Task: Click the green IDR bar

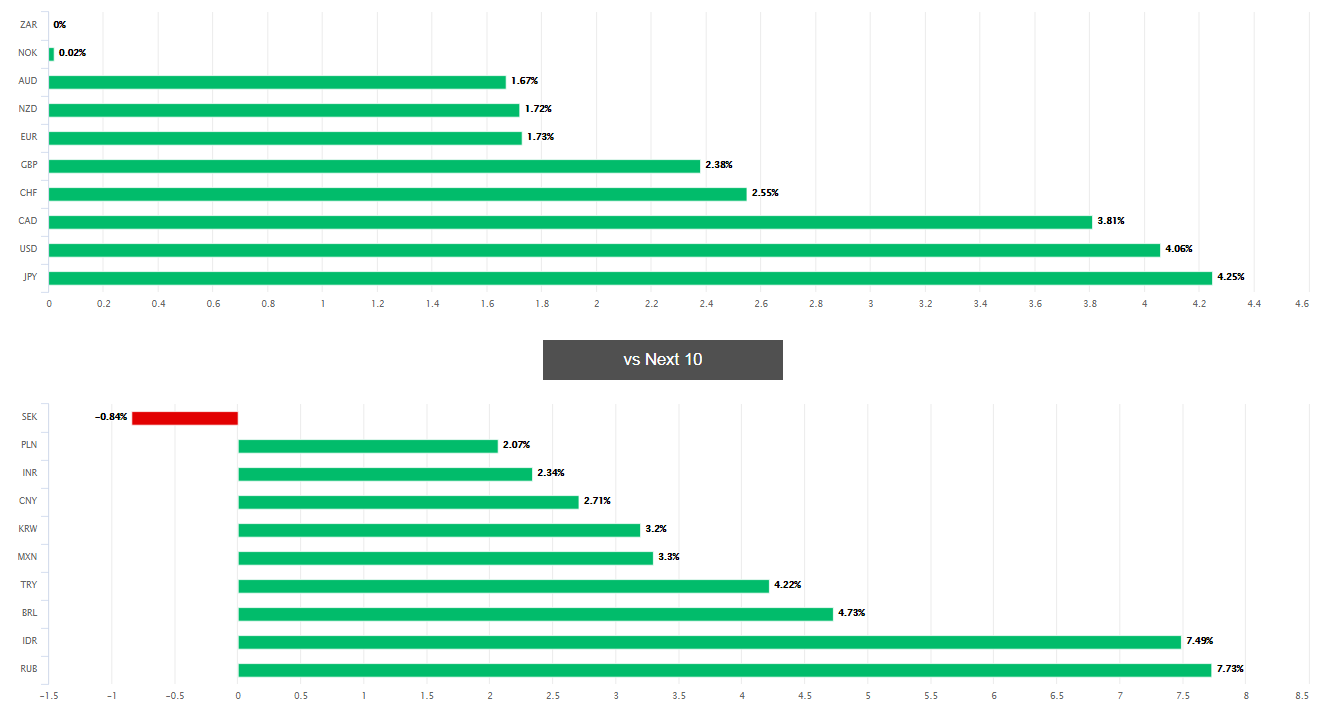Action: click(x=709, y=642)
